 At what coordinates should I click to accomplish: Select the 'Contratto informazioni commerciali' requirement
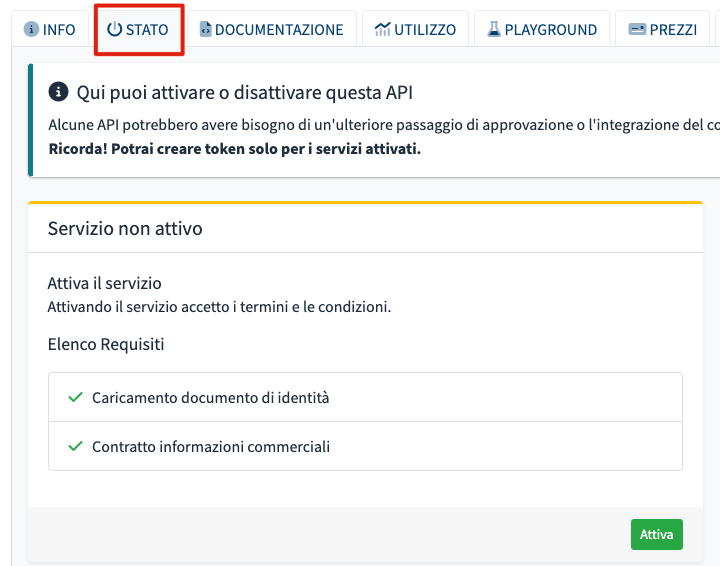[211, 447]
